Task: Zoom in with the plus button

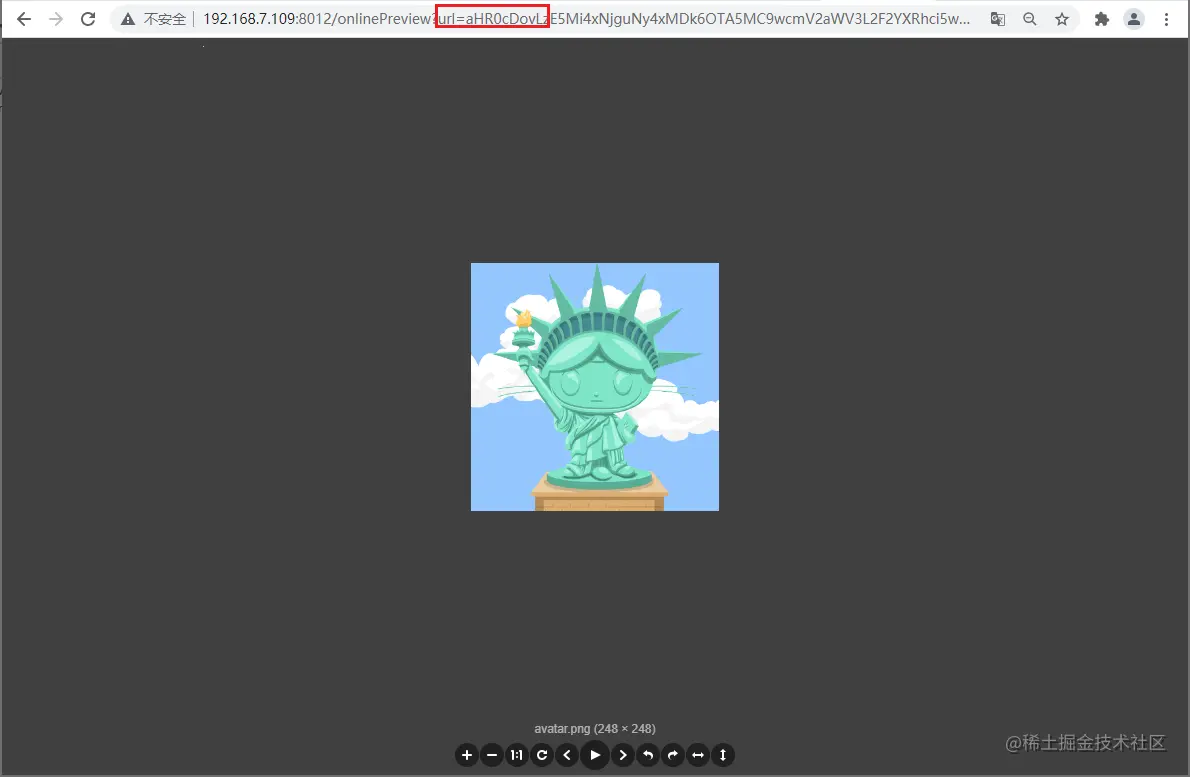Action: [x=467, y=755]
